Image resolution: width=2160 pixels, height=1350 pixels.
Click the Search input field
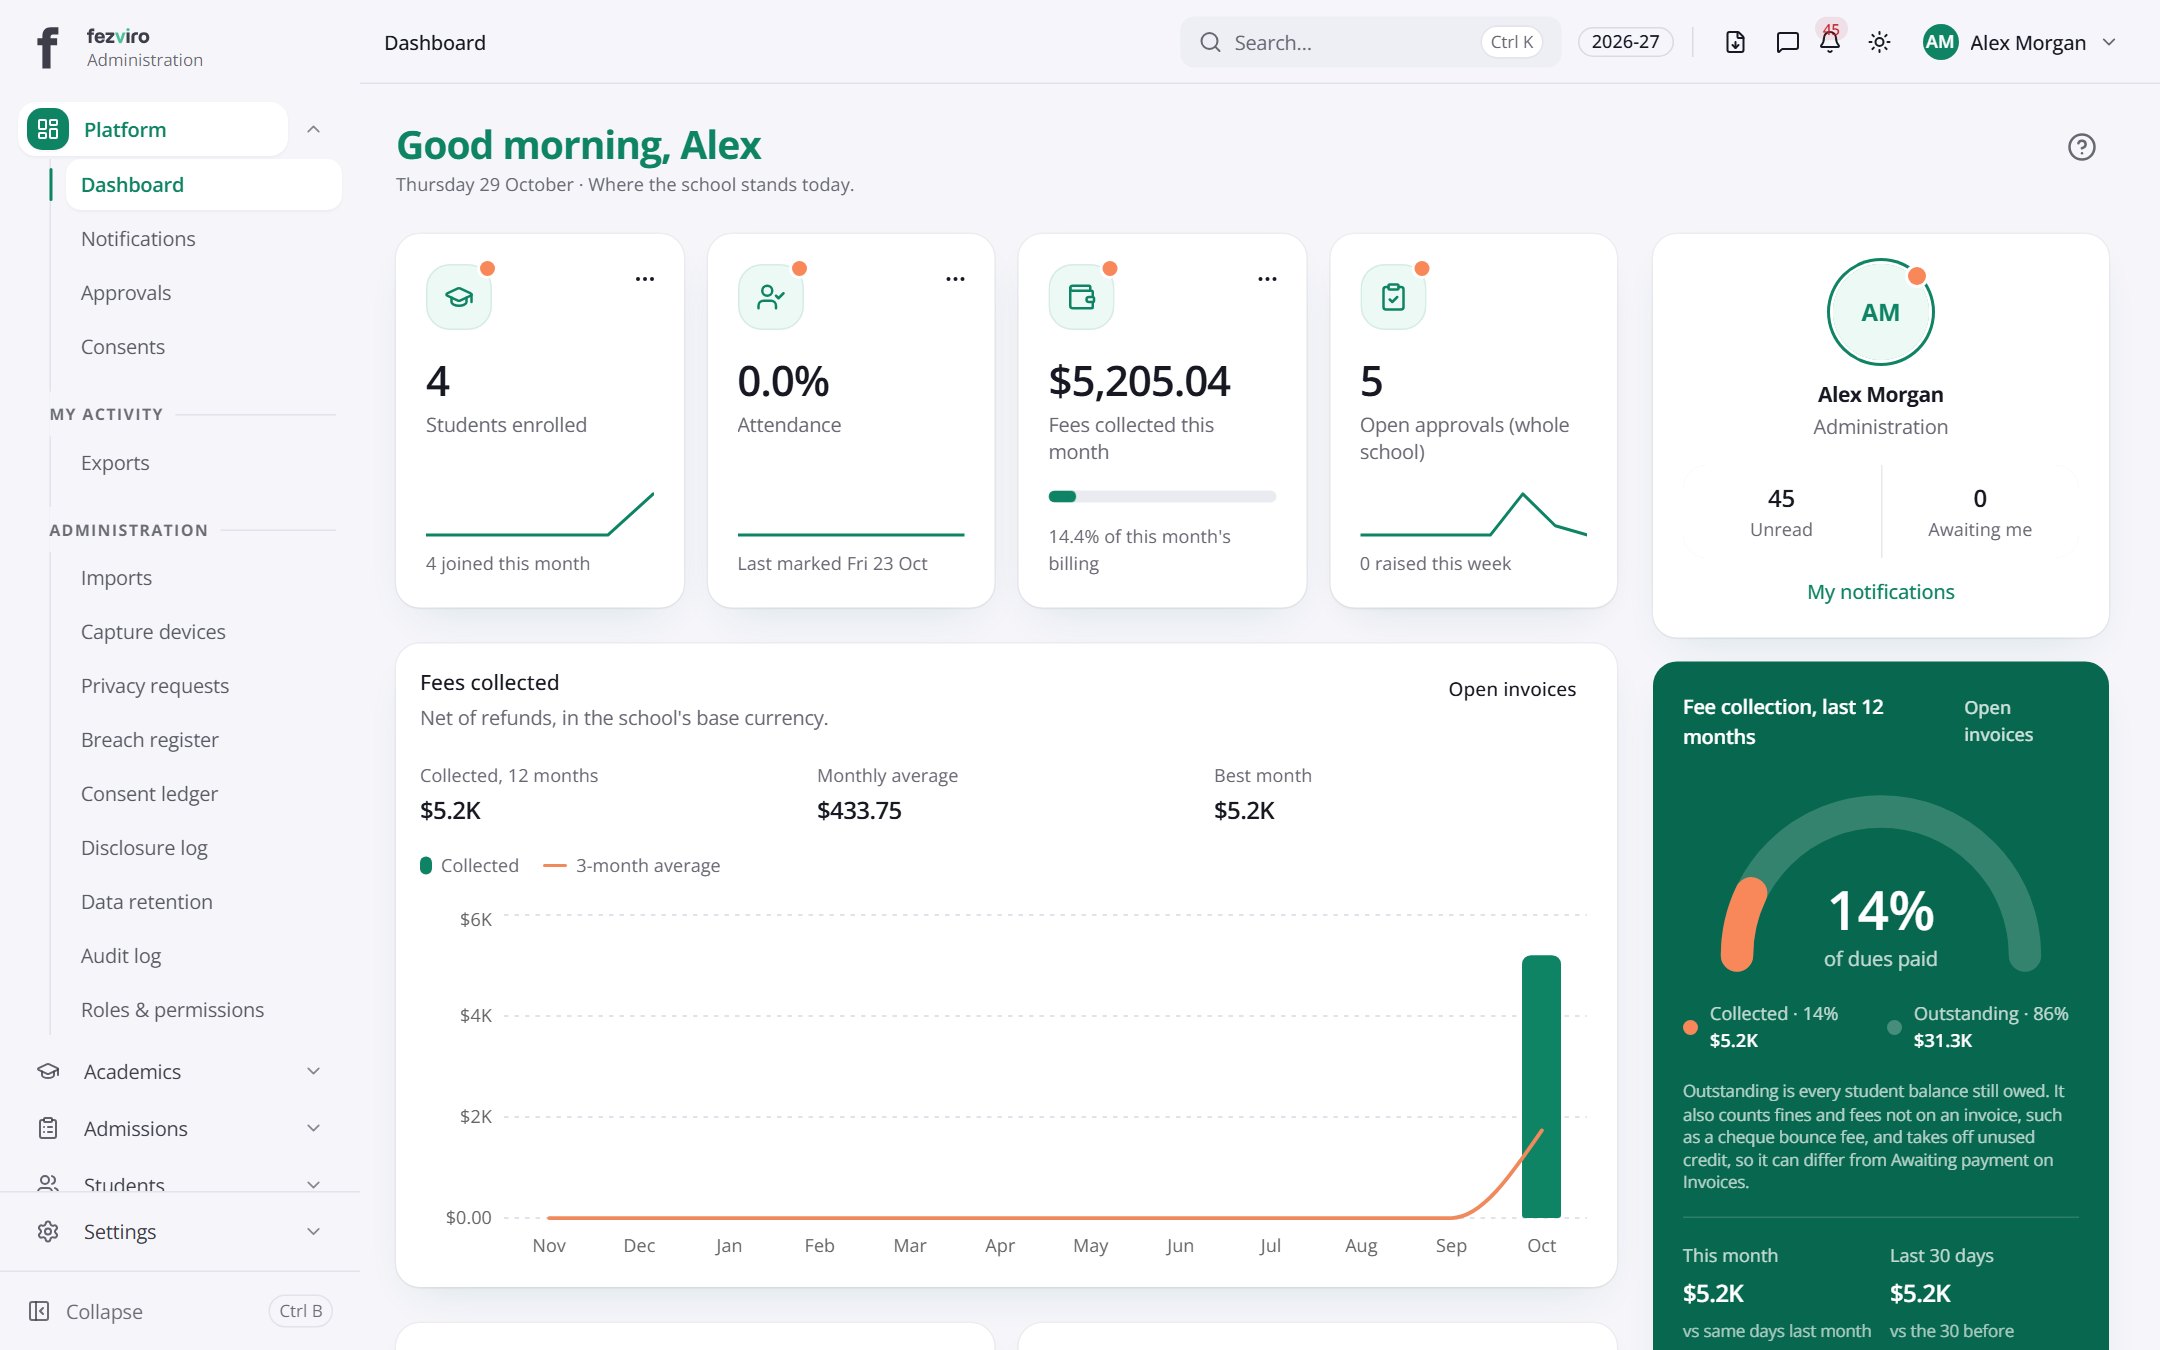1370,42
